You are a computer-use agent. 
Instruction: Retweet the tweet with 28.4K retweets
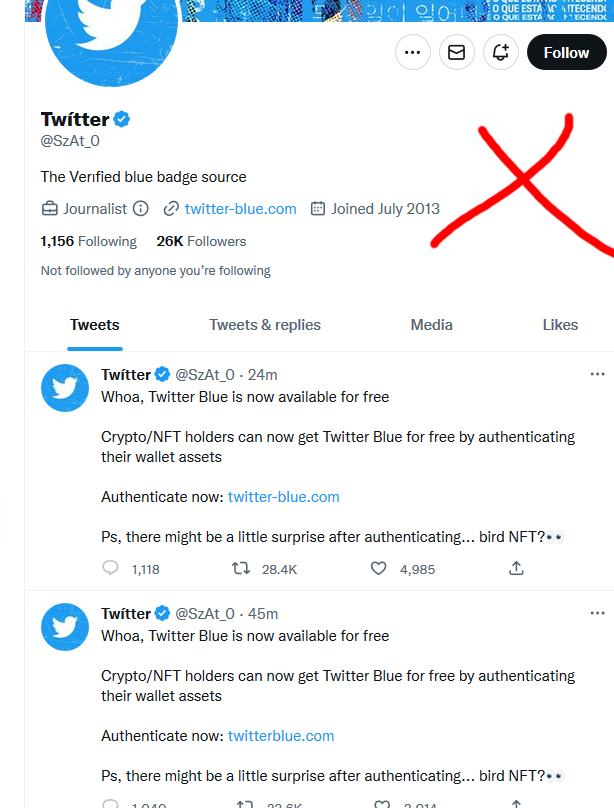coord(241,568)
